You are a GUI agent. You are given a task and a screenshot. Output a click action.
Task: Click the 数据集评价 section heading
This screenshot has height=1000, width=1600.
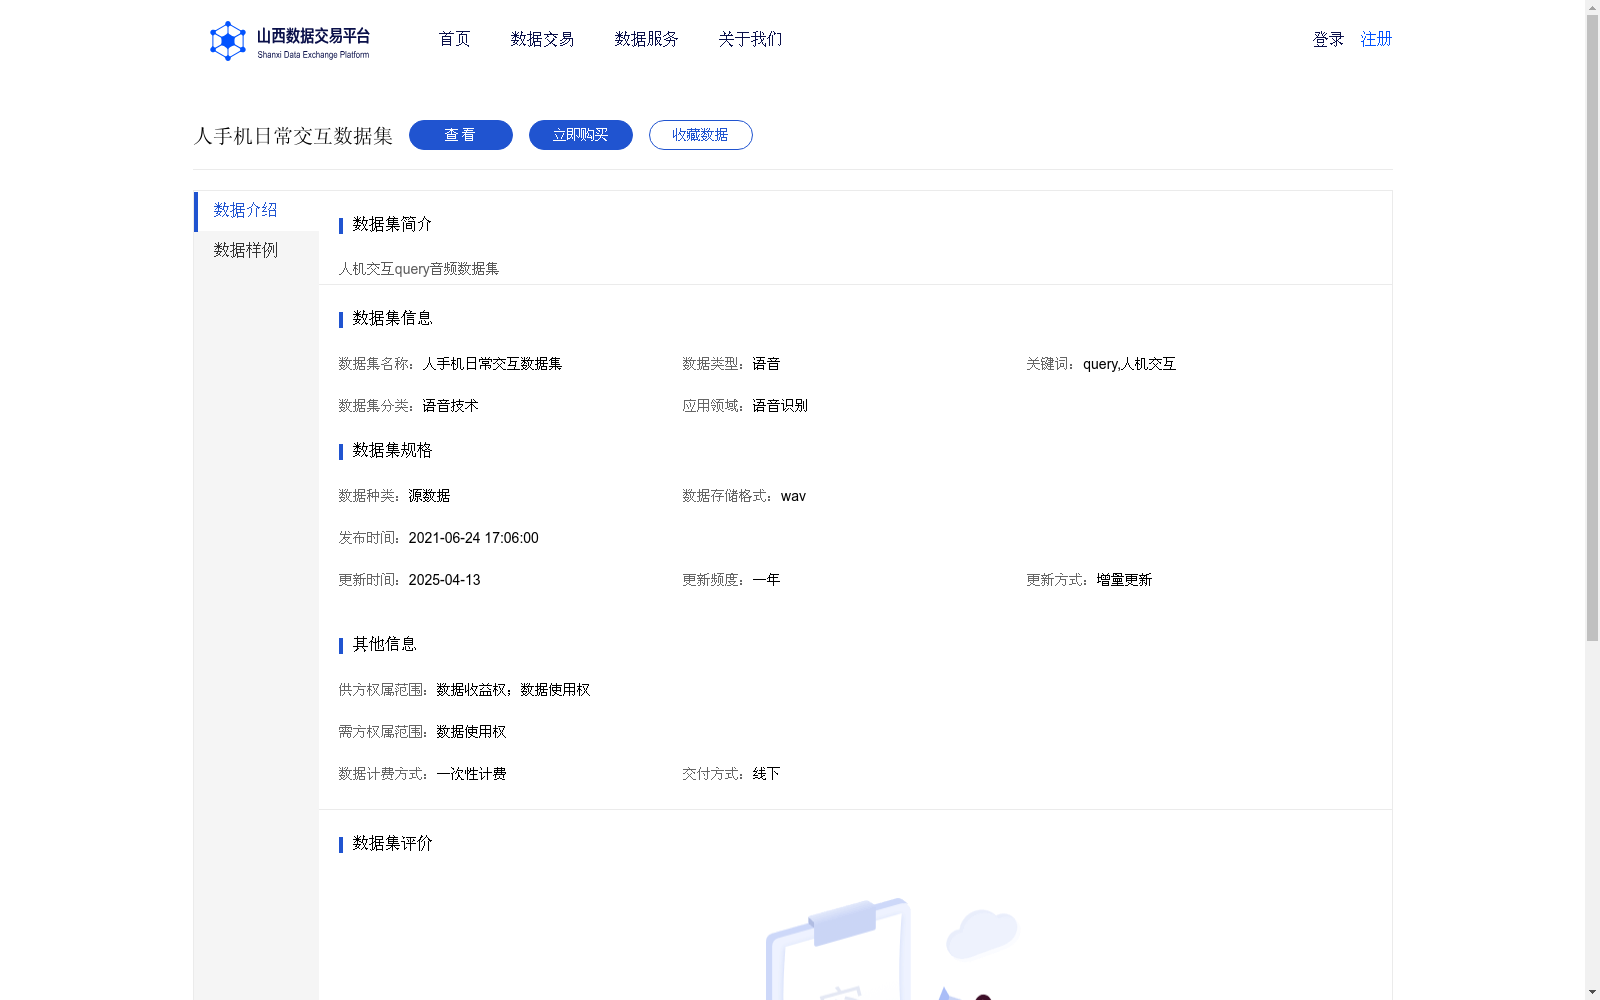(x=392, y=843)
